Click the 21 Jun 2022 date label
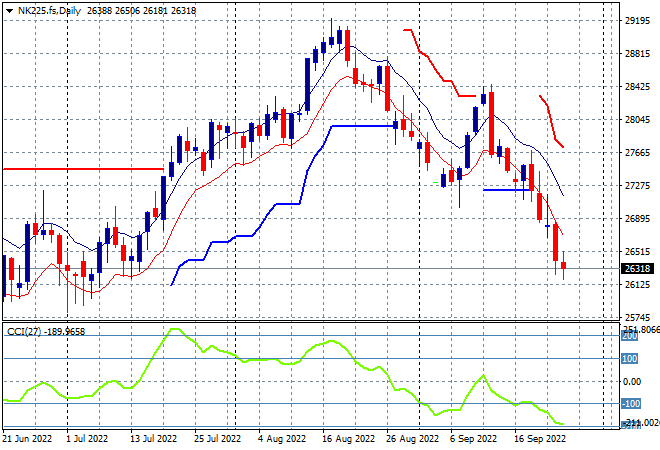Image resolution: width=660 pixels, height=450 pixels. coord(27,439)
